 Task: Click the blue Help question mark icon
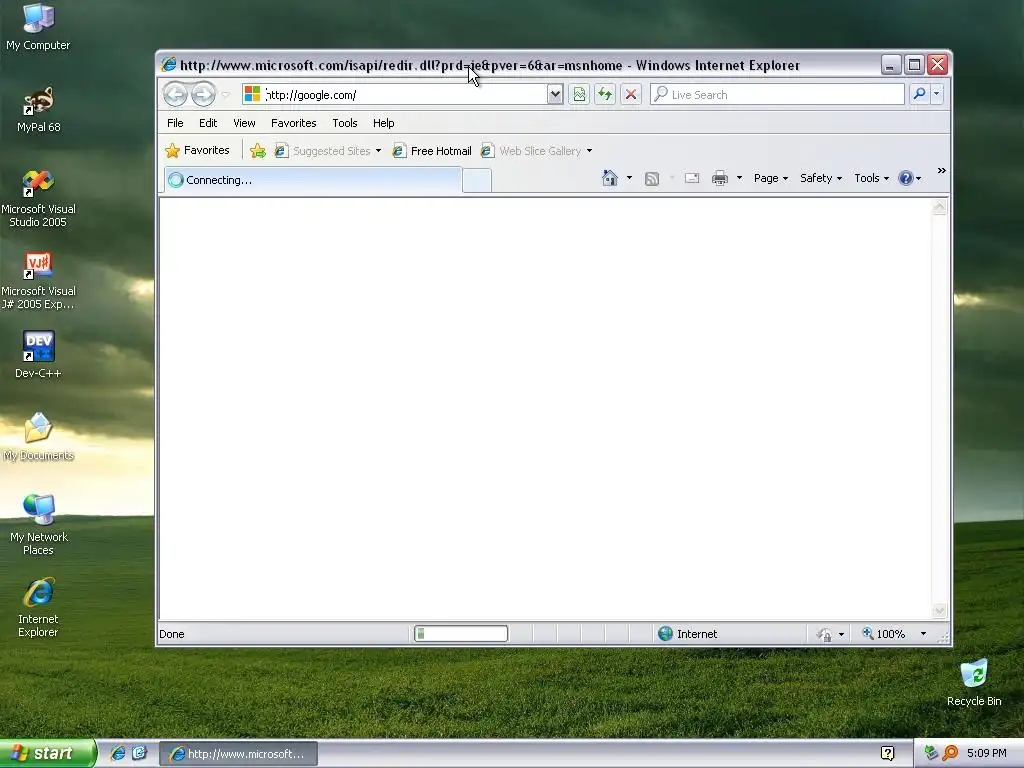pos(906,178)
